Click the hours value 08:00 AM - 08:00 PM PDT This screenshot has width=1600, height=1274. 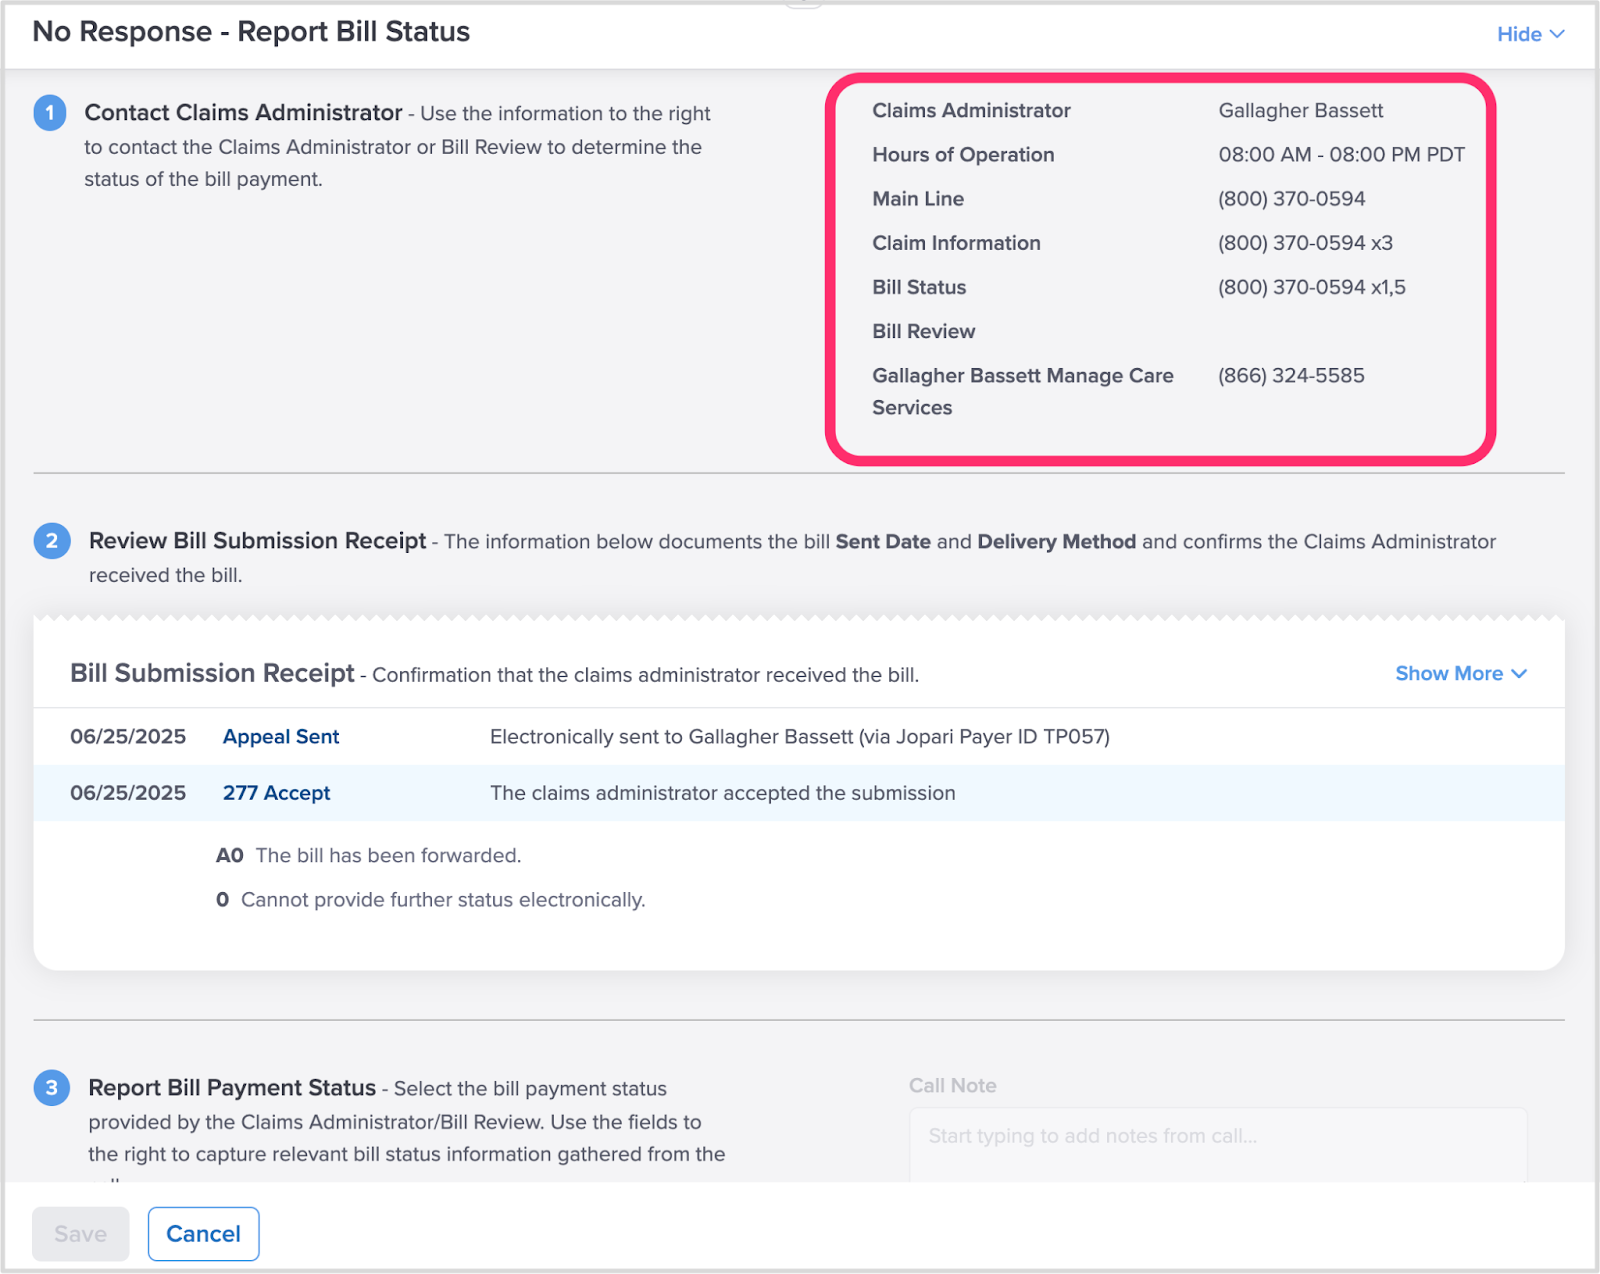coord(1341,155)
